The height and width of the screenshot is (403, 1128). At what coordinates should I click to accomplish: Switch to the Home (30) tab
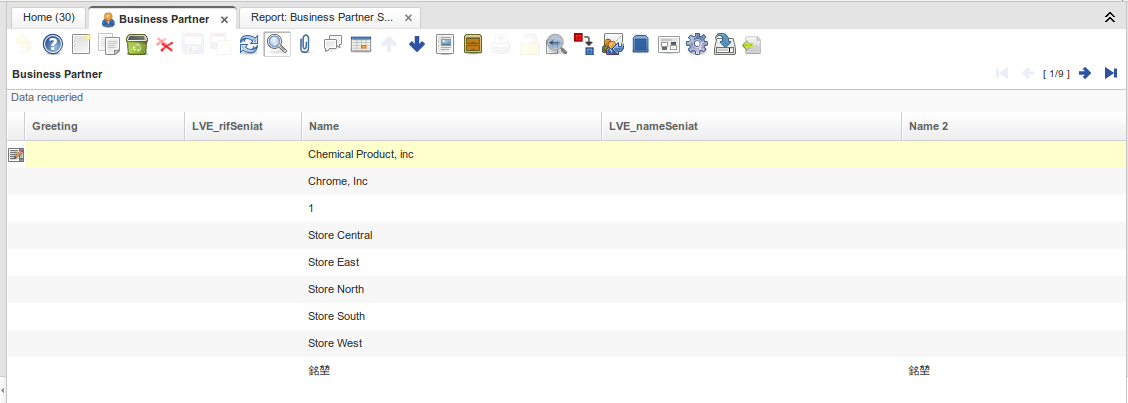[x=47, y=18]
